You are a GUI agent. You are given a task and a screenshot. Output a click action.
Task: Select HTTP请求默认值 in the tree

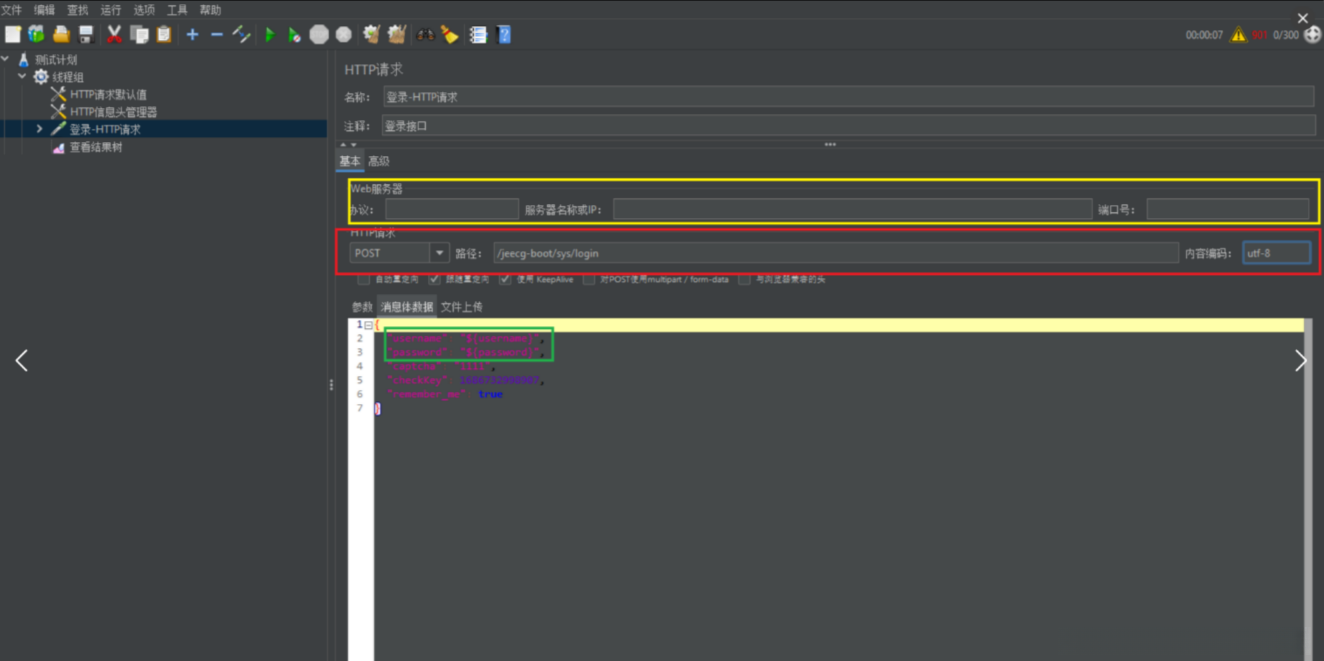(x=108, y=94)
